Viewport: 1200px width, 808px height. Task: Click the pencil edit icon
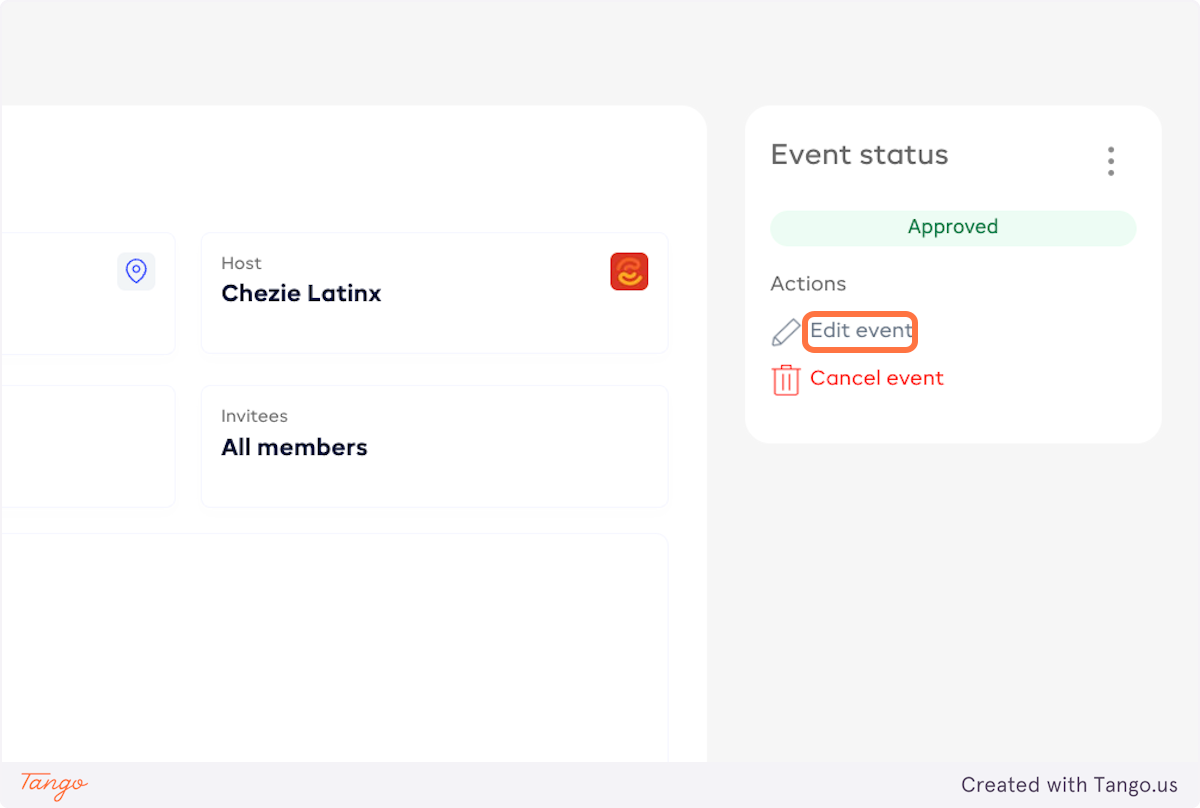click(x=786, y=332)
